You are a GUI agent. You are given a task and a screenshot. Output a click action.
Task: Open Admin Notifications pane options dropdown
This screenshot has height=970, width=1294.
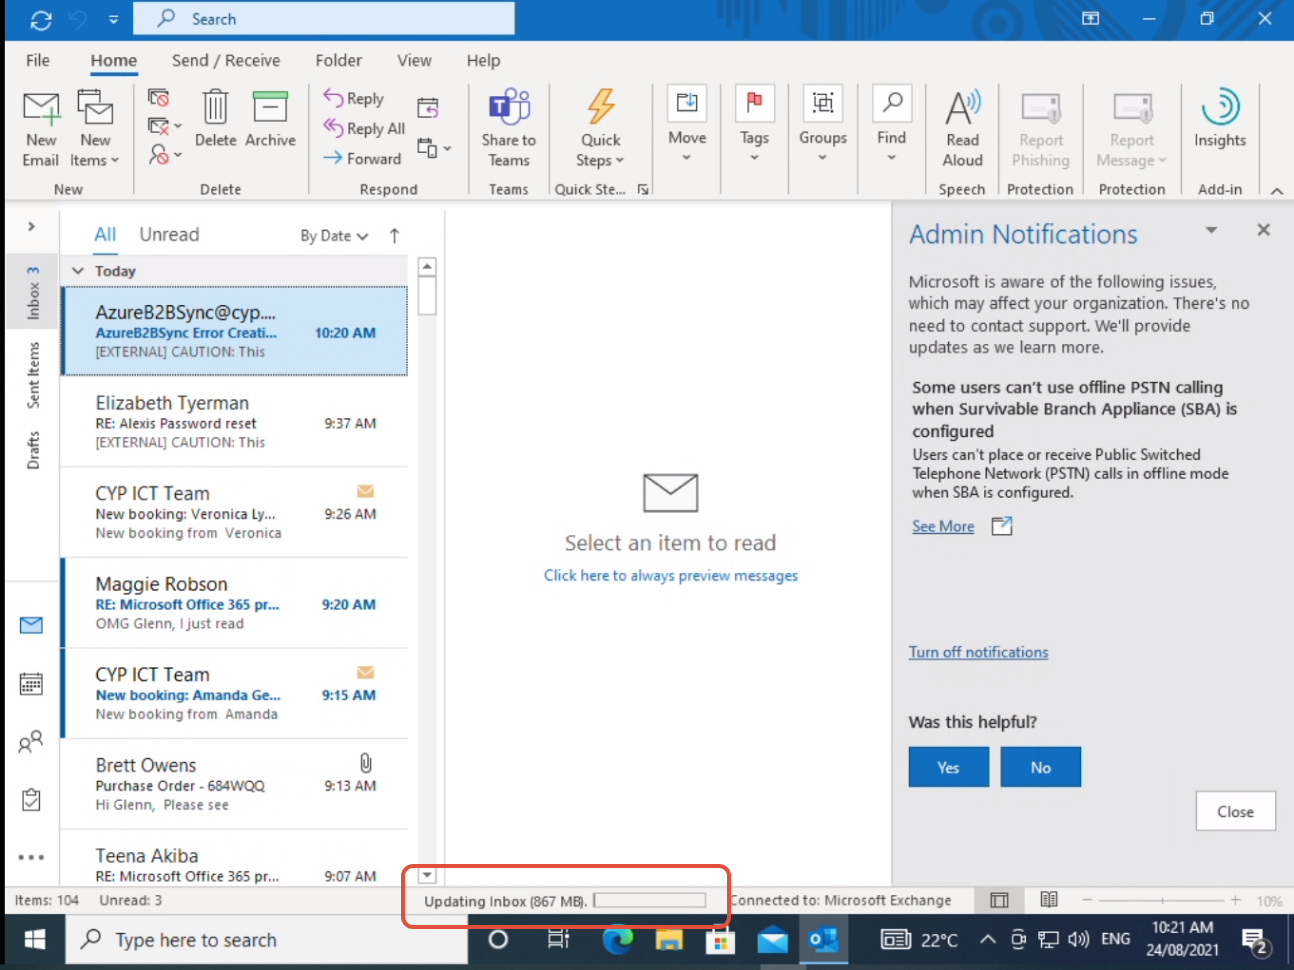pos(1211,230)
